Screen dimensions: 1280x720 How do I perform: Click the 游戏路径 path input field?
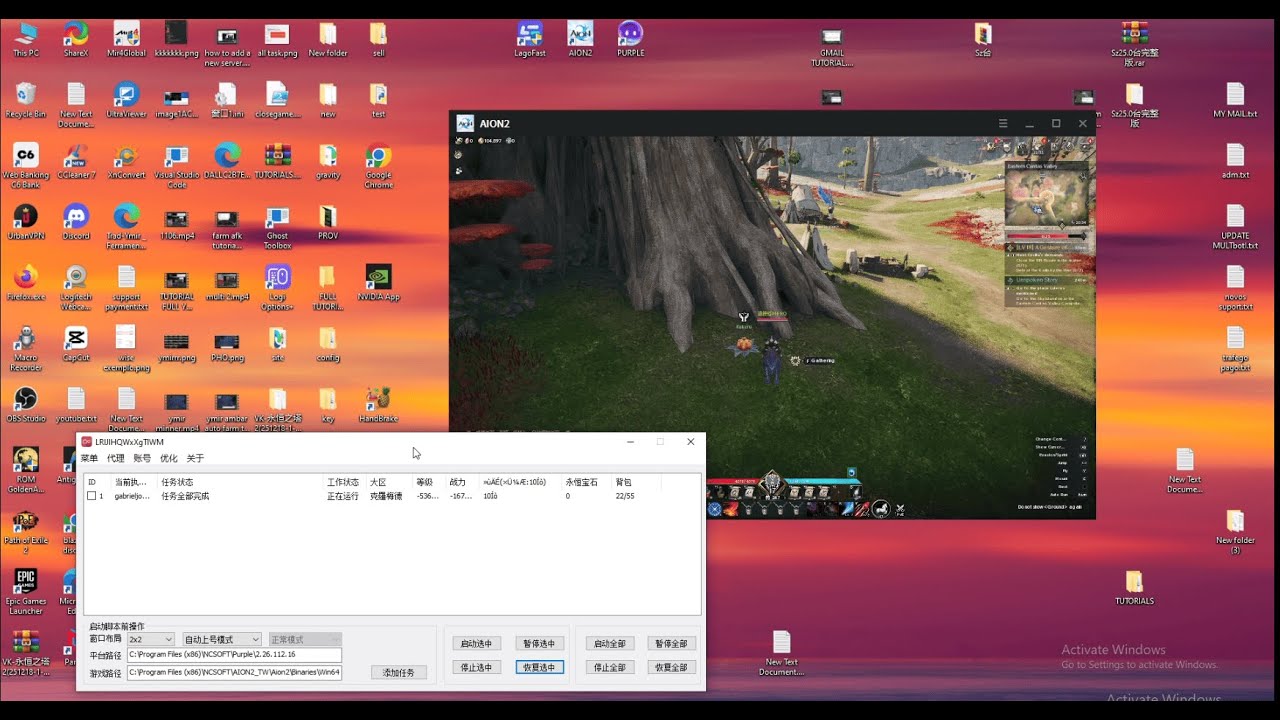point(234,673)
